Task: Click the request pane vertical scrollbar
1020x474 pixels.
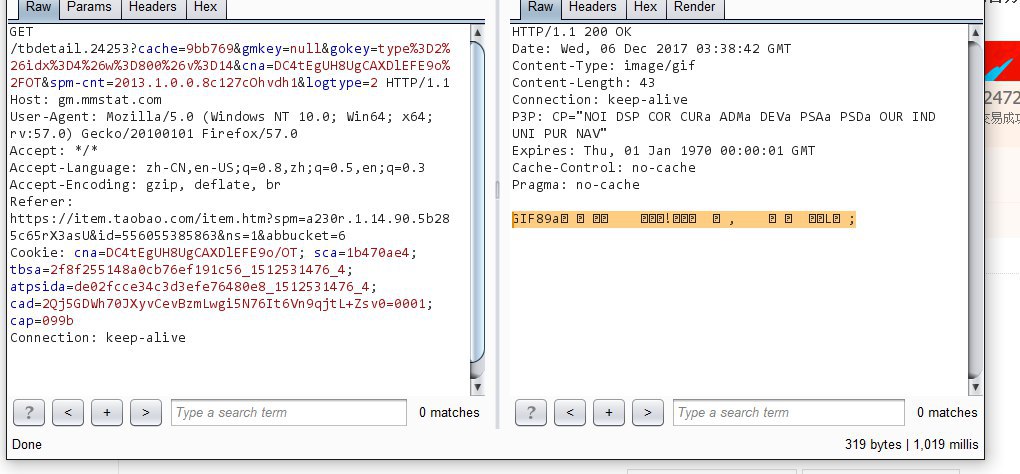Action: click(x=477, y=200)
